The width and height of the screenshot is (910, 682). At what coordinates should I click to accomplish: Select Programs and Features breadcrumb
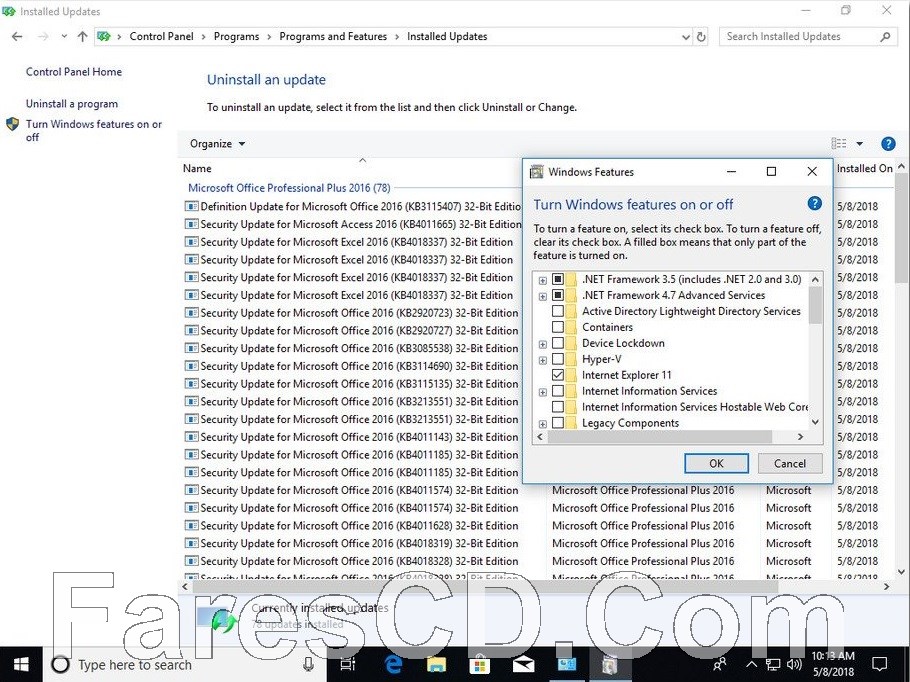click(x=333, y=37)
